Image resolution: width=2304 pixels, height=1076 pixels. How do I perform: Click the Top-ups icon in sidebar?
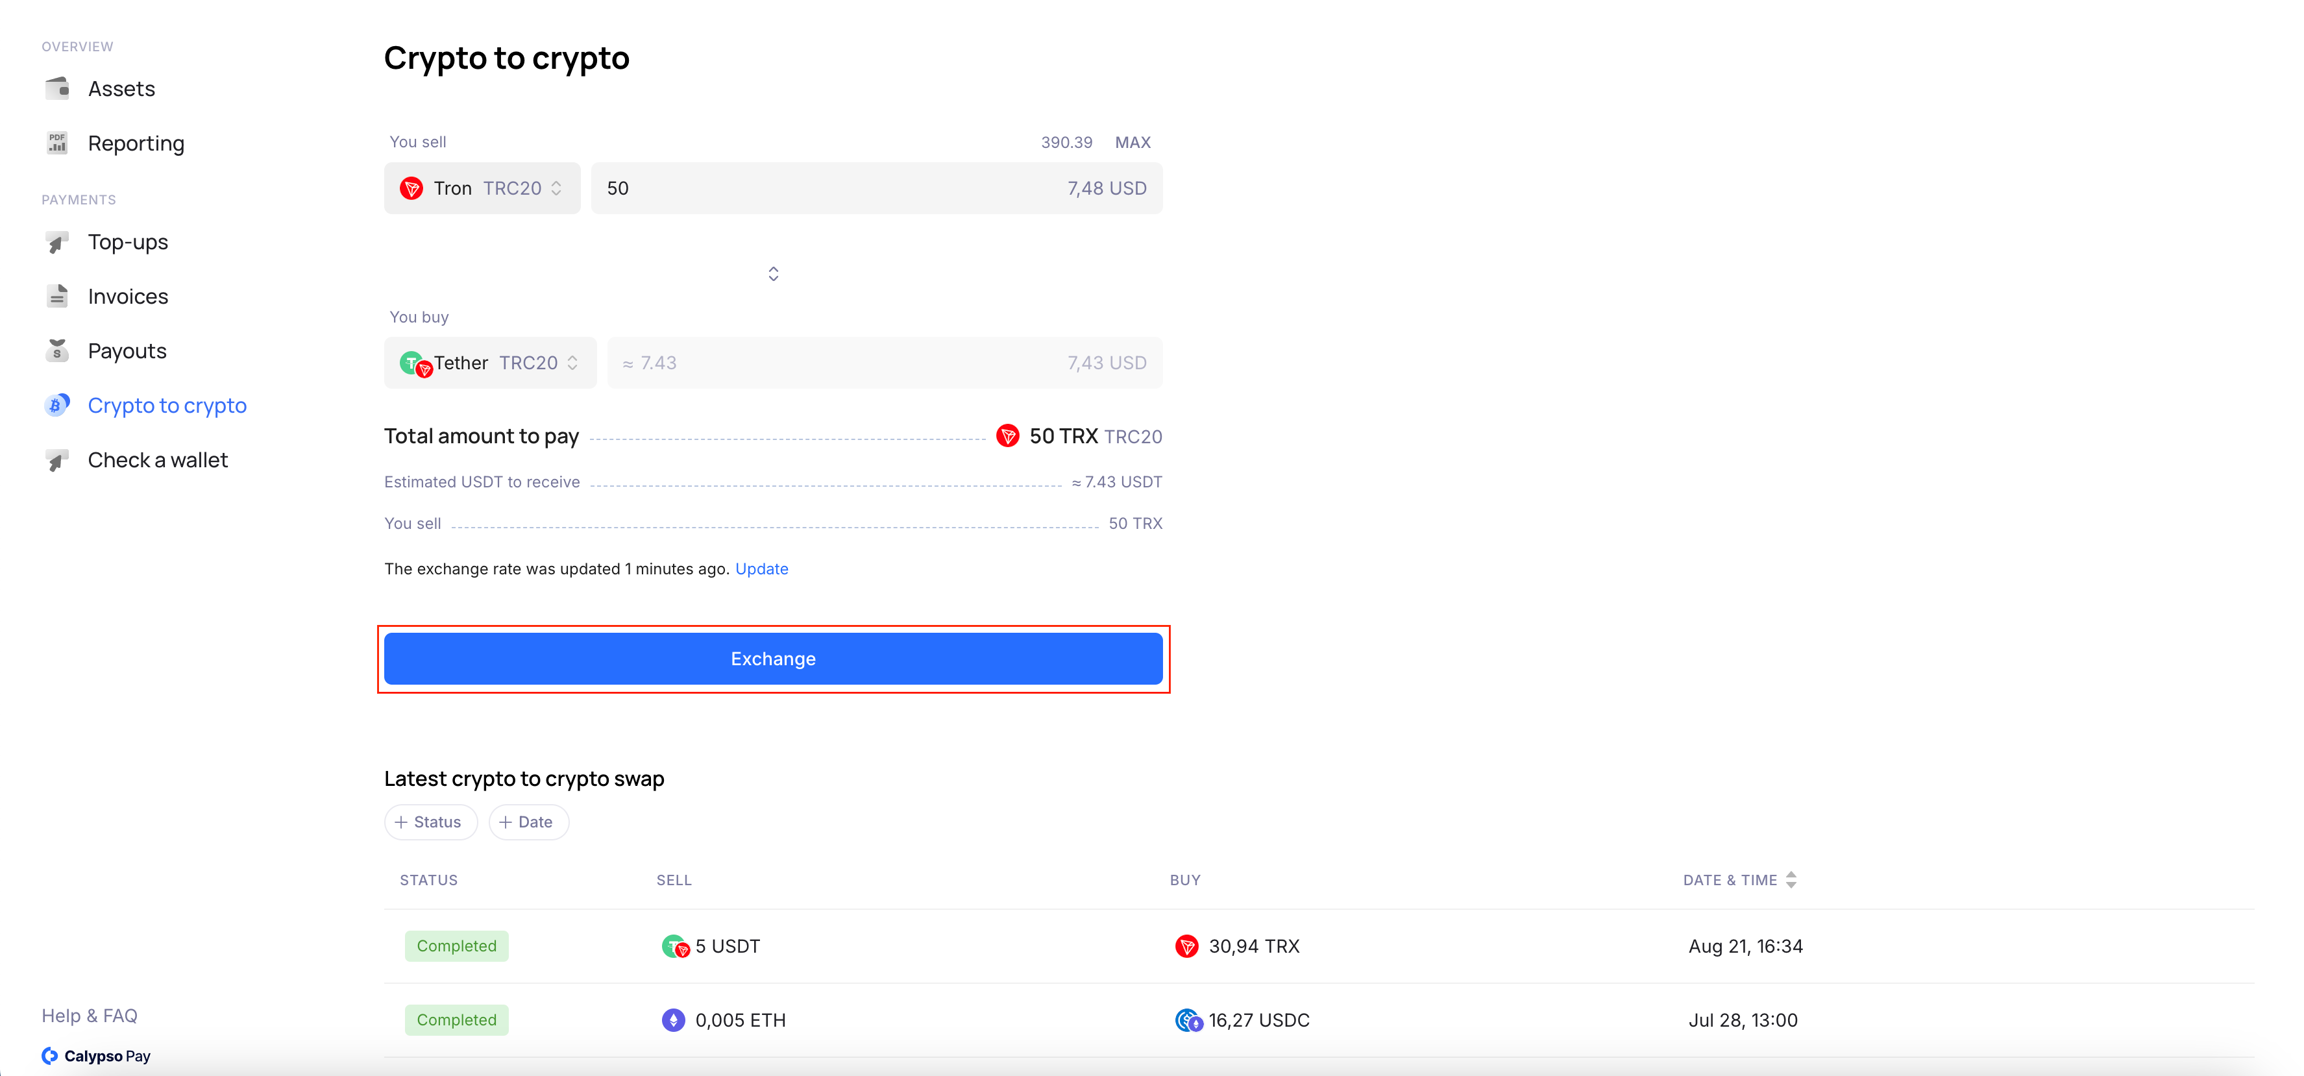point(57,242)
